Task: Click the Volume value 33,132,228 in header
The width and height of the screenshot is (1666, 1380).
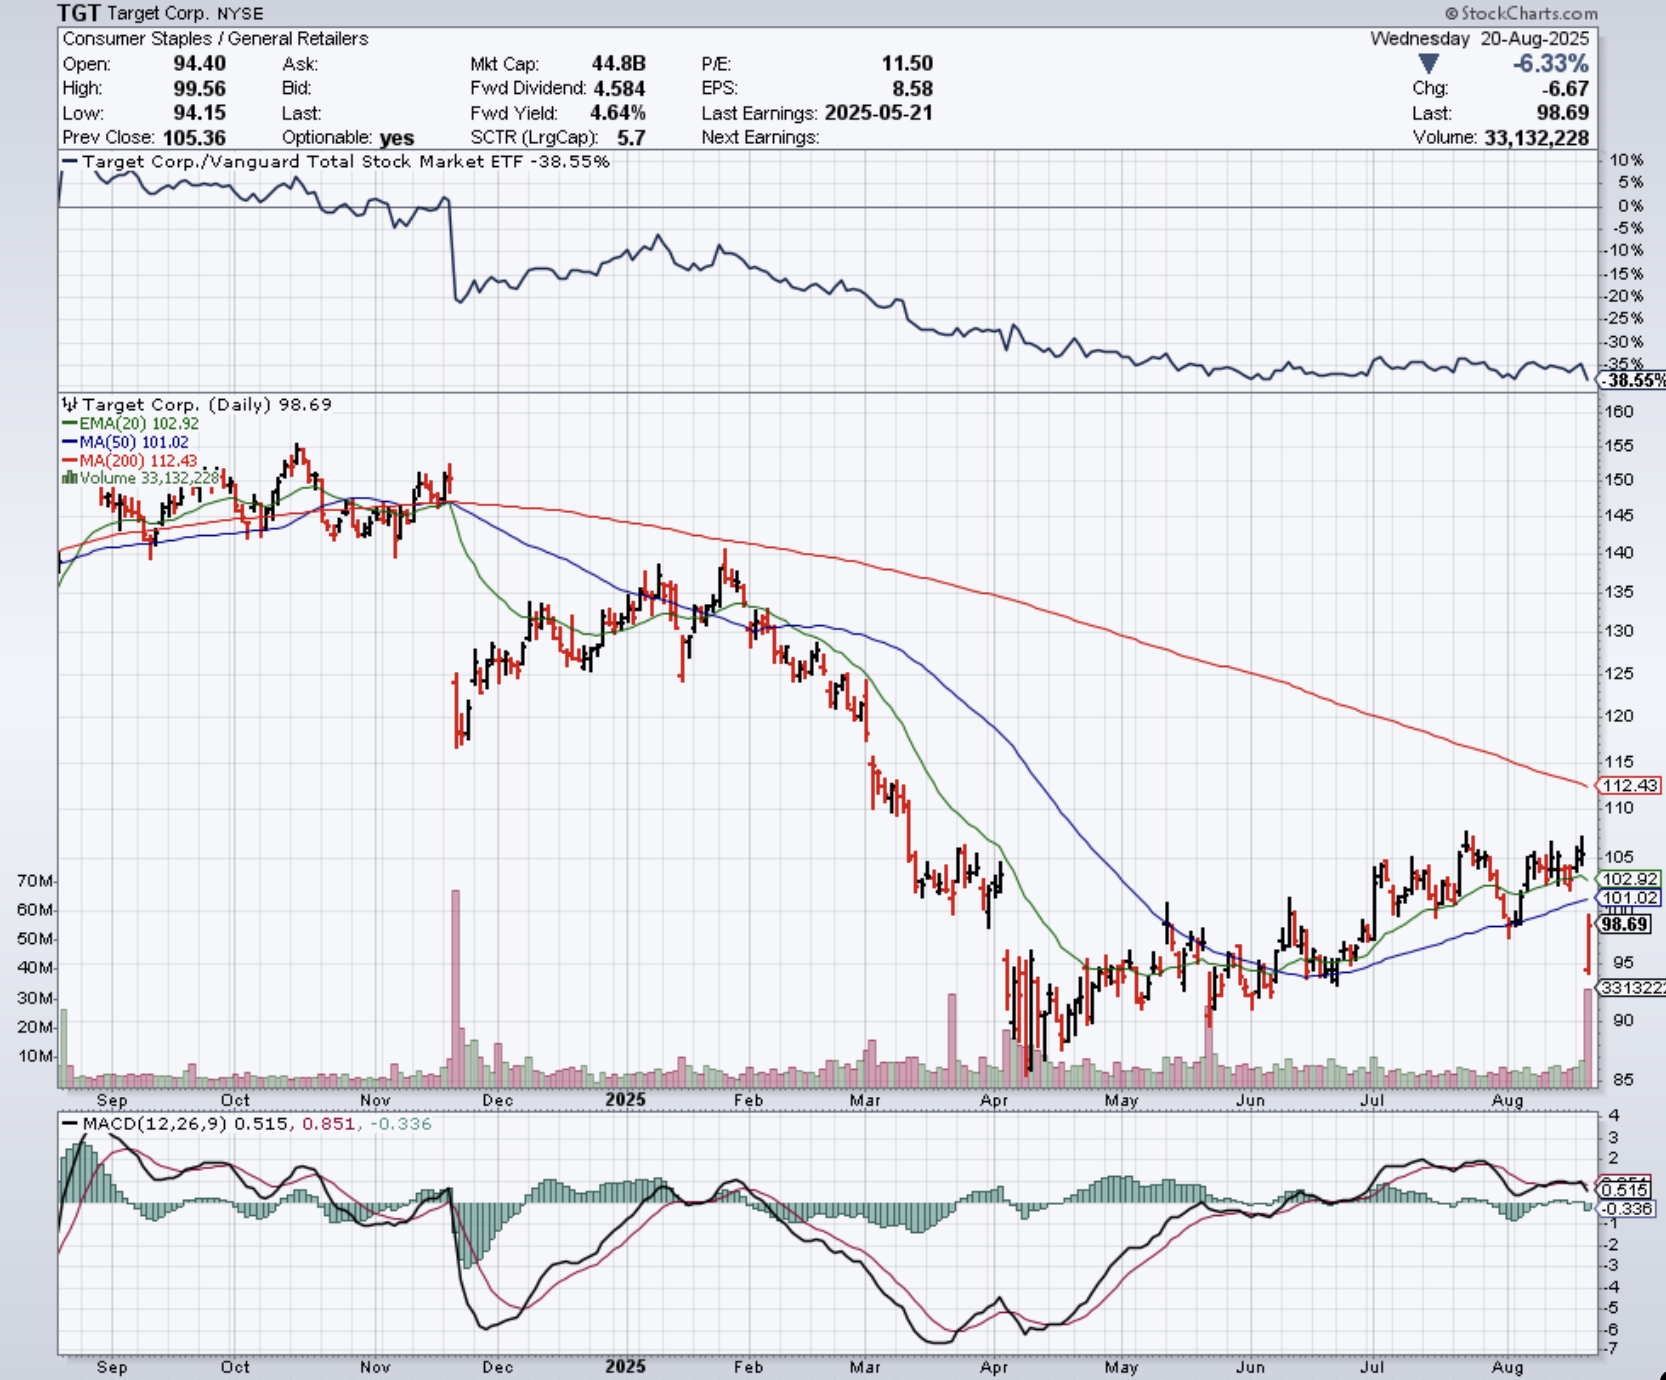Action: pos(1536,138)
